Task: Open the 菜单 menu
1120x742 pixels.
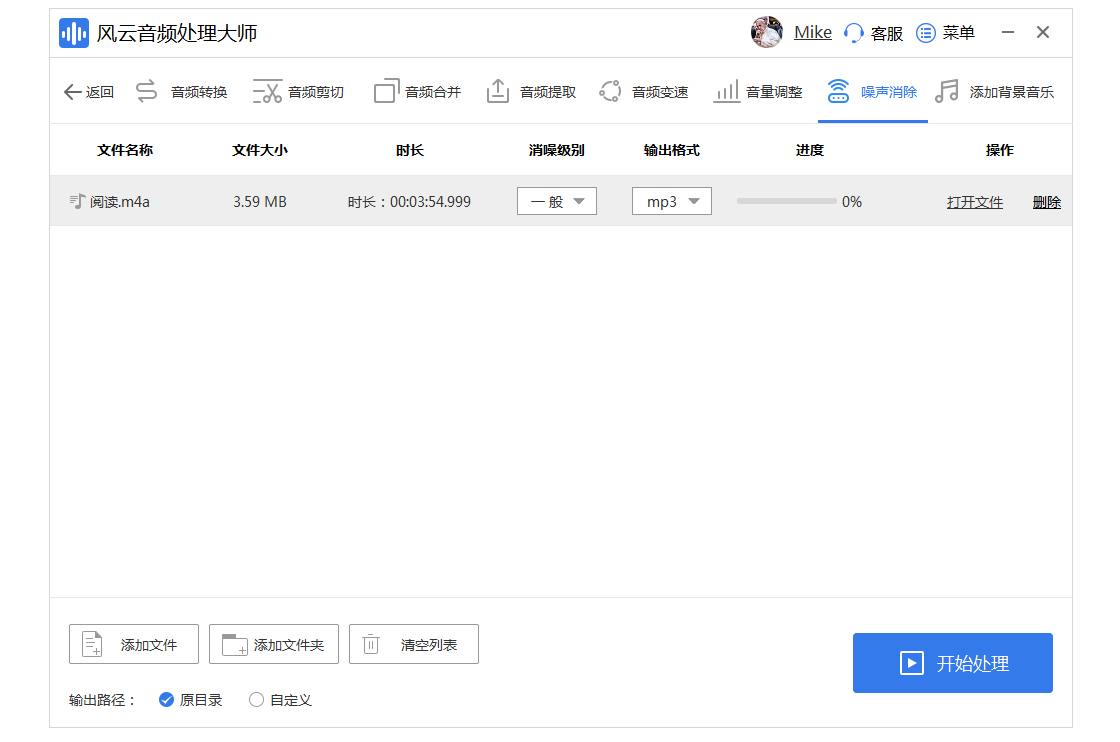Action: (959, 33)
